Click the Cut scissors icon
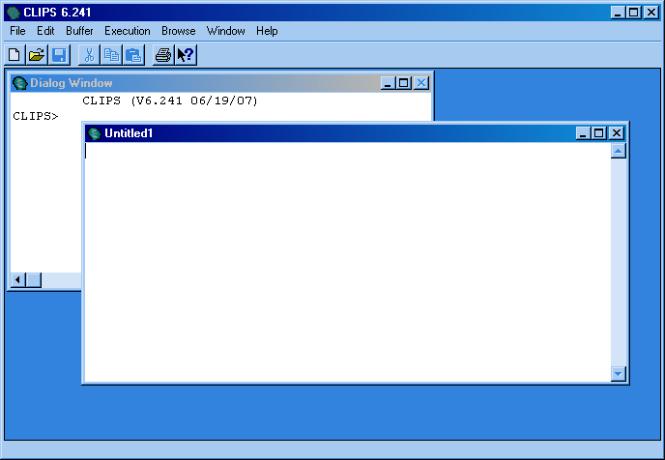The width and height of the screenshot is (665, 460). pos(89,55)
